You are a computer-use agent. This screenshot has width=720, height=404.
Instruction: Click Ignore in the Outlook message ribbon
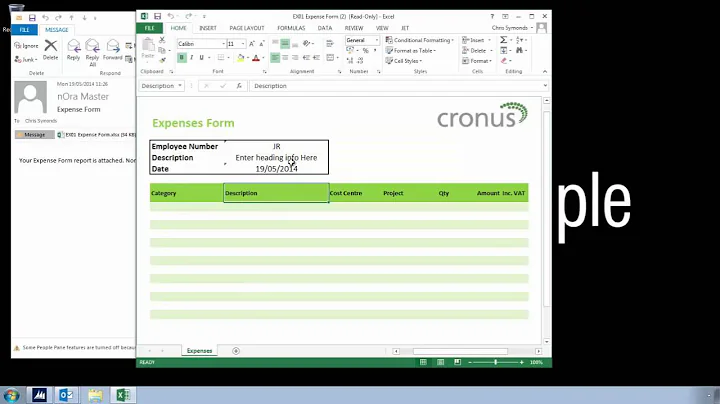coord(26,46)
